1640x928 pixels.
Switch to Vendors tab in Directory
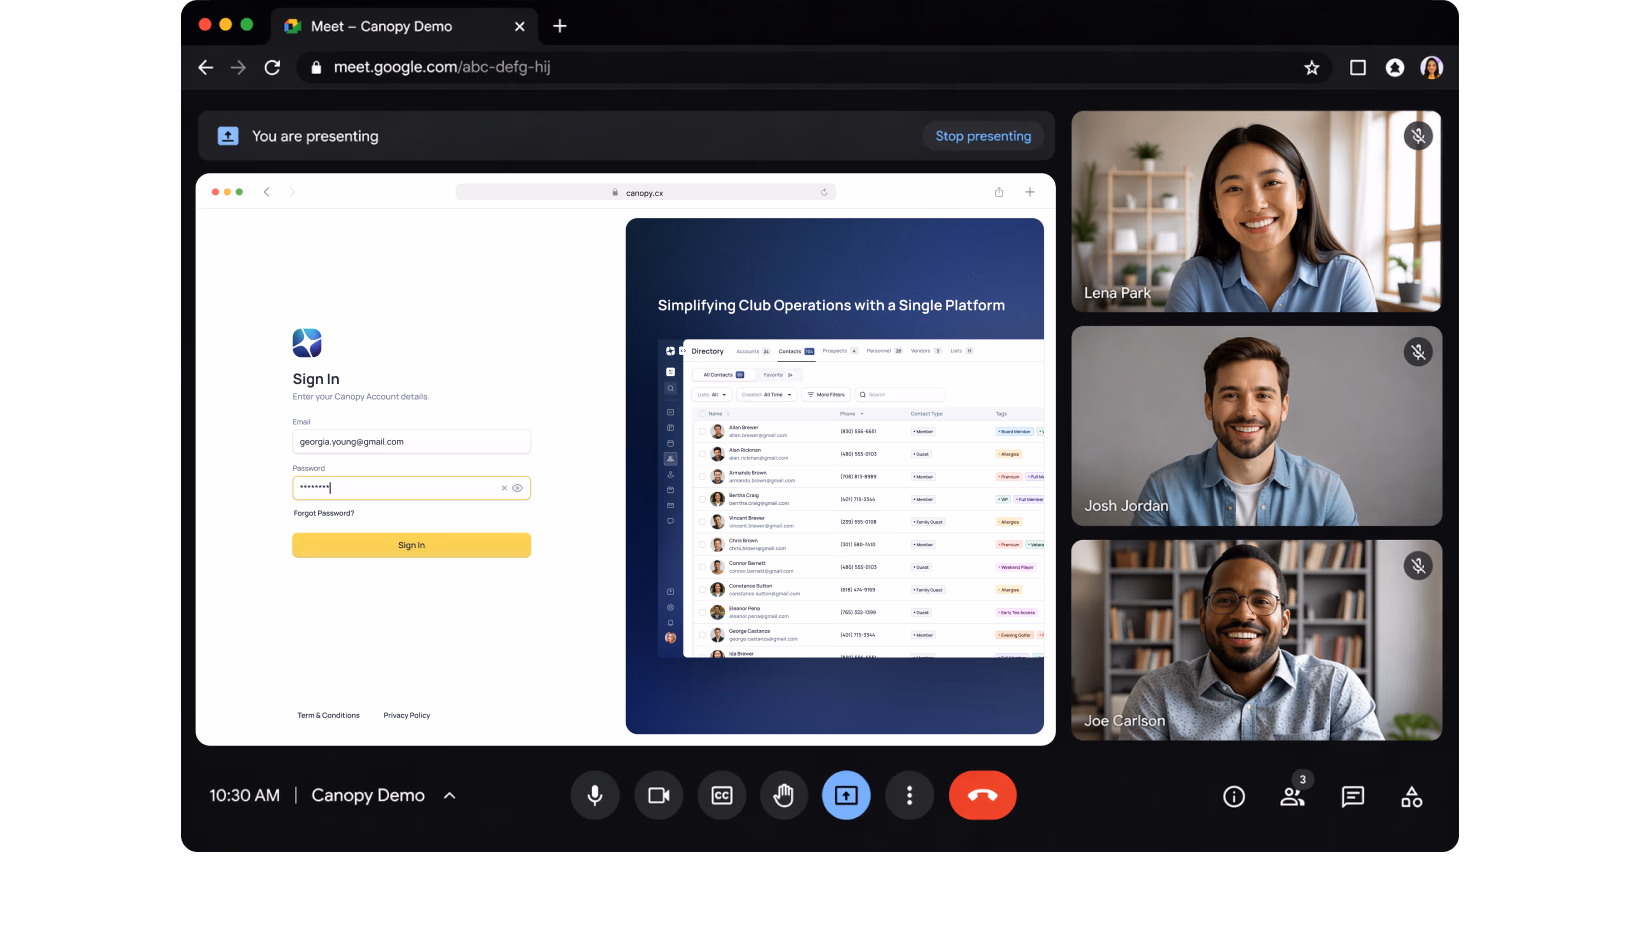(926, 351)
